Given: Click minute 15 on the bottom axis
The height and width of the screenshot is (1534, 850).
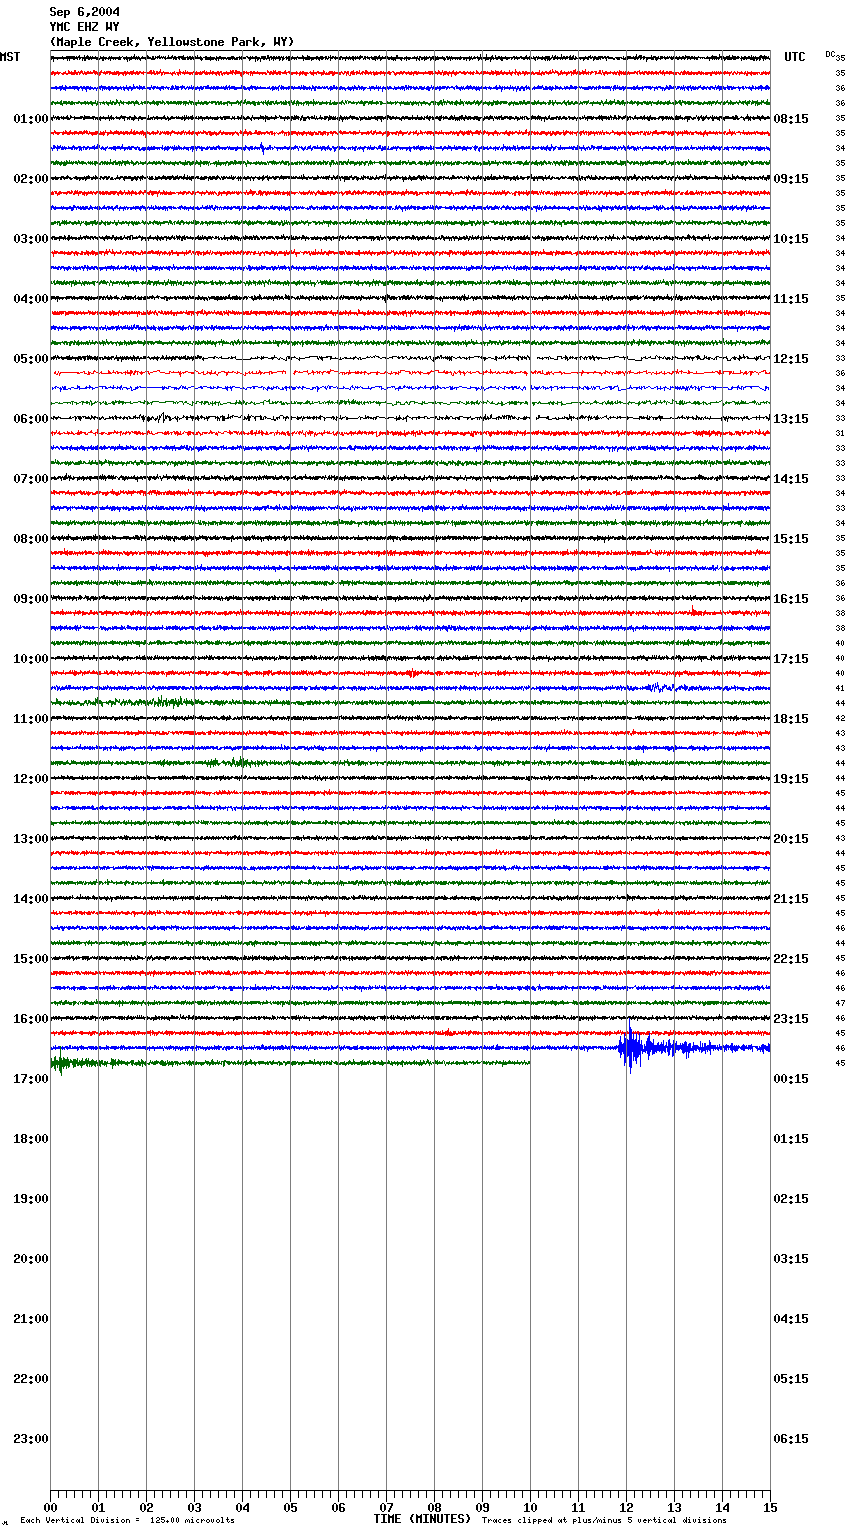Looking at the screenshot, I should coord(770,1507).
